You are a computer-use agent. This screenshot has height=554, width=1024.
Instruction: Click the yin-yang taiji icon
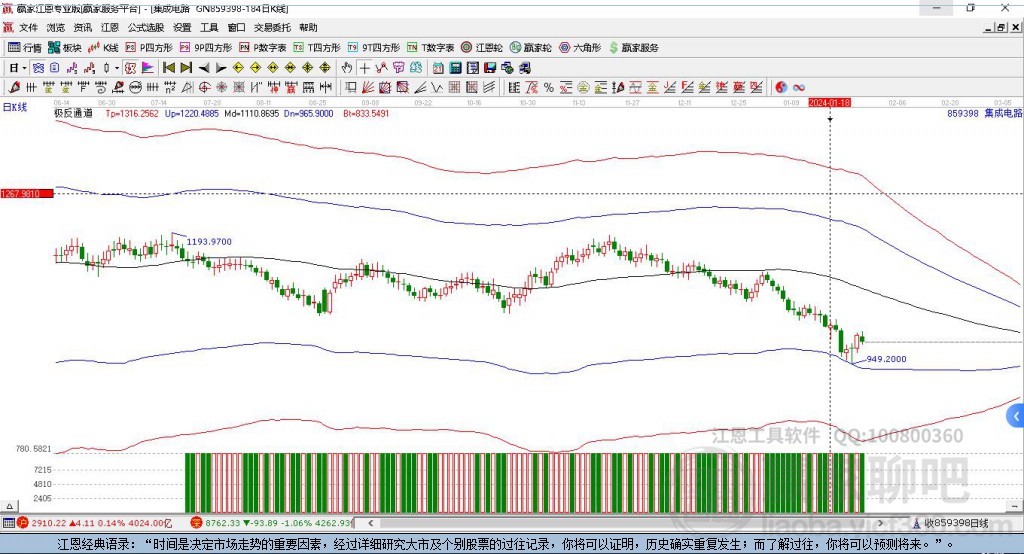(x=781, y=87)
